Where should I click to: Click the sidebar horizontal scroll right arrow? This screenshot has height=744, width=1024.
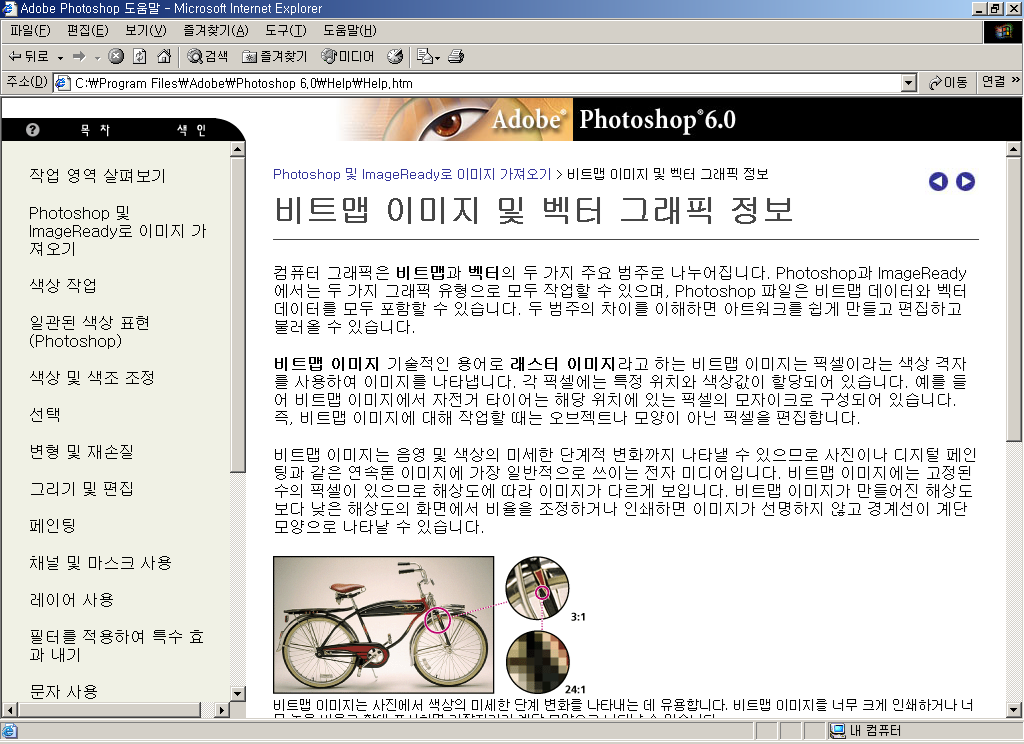coord(222,709)
